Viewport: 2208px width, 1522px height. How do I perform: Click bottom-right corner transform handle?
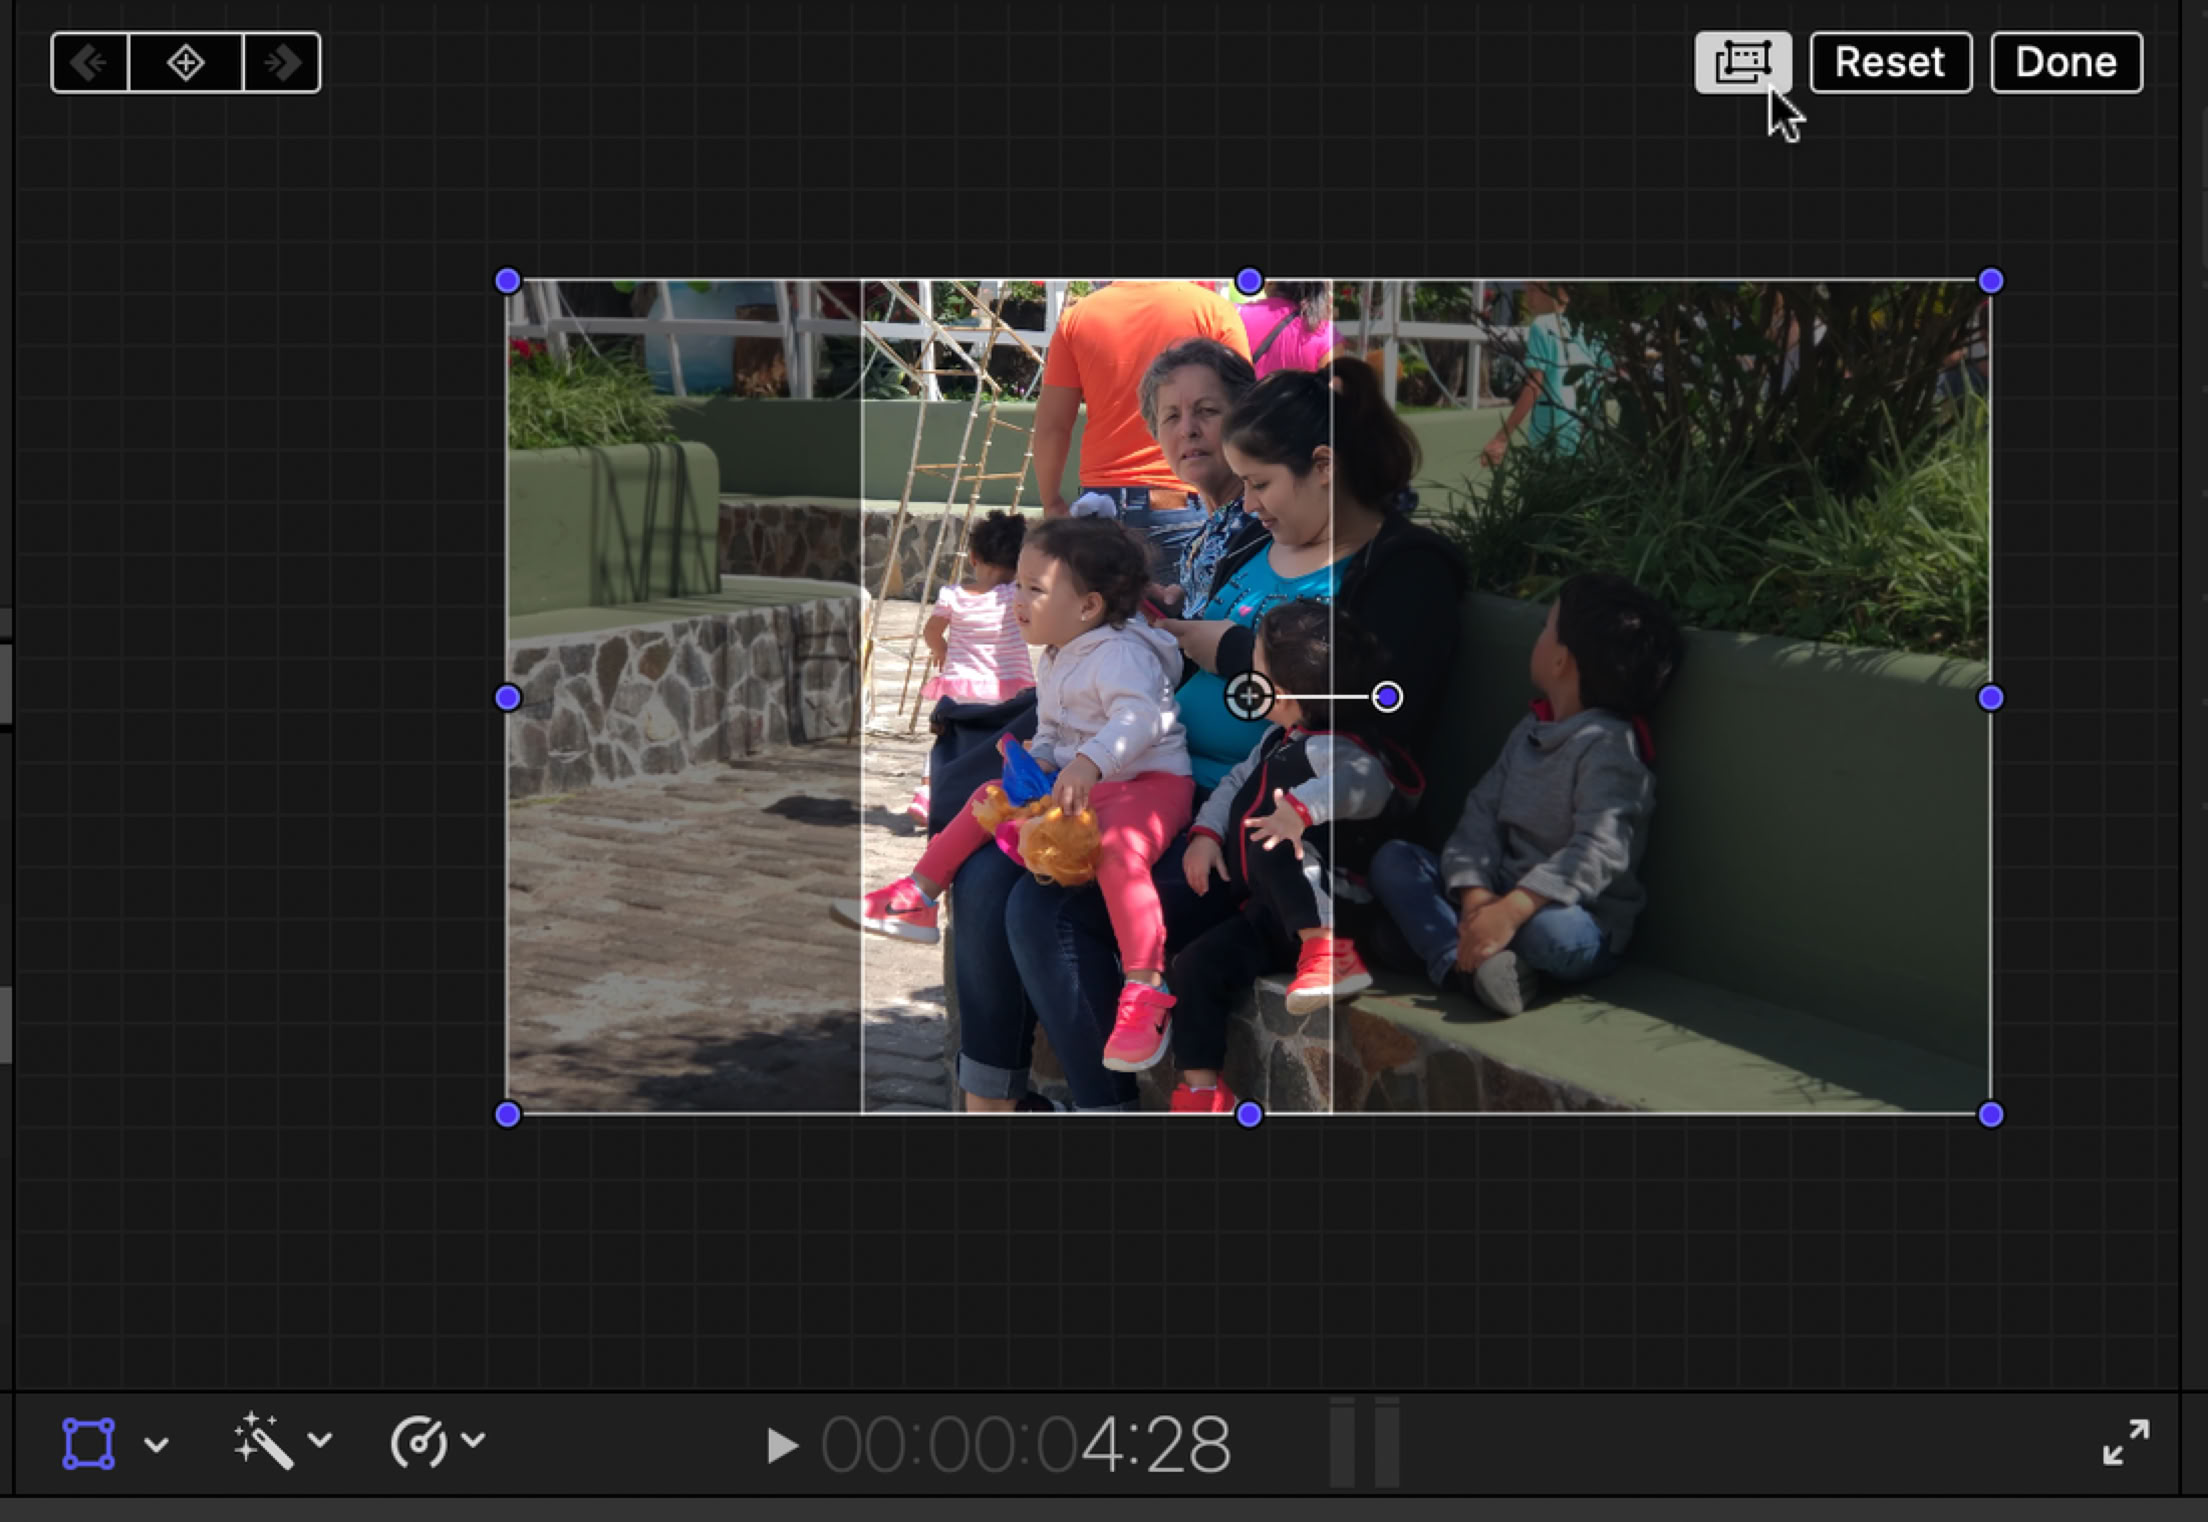pyautogui.click(x=1990, y=1114)
